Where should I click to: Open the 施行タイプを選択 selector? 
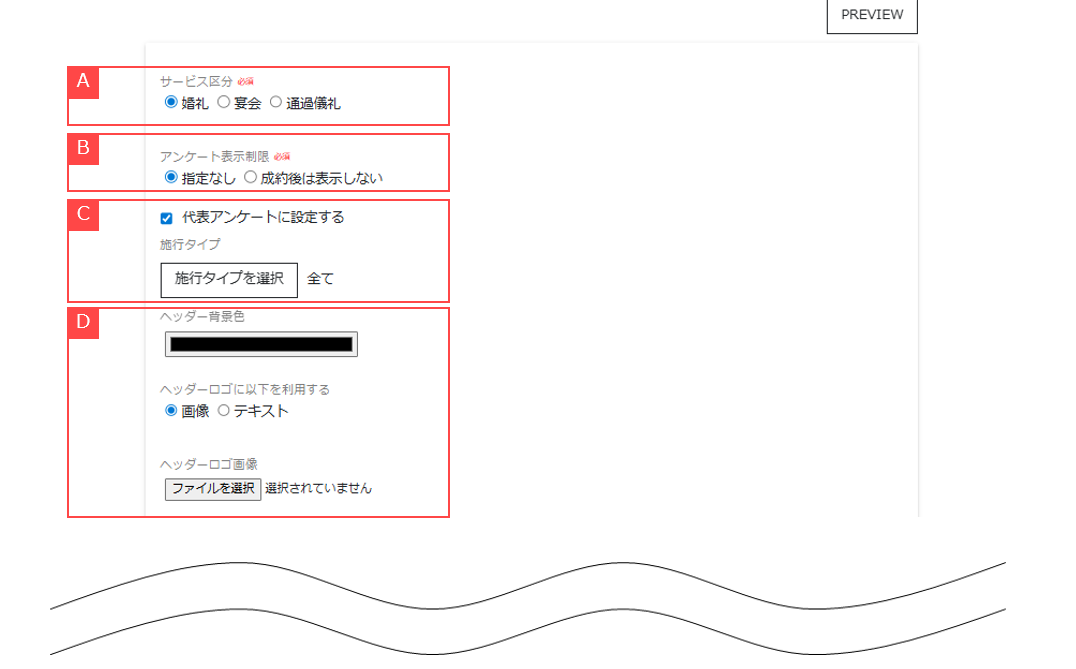click(x=229, y=279)
